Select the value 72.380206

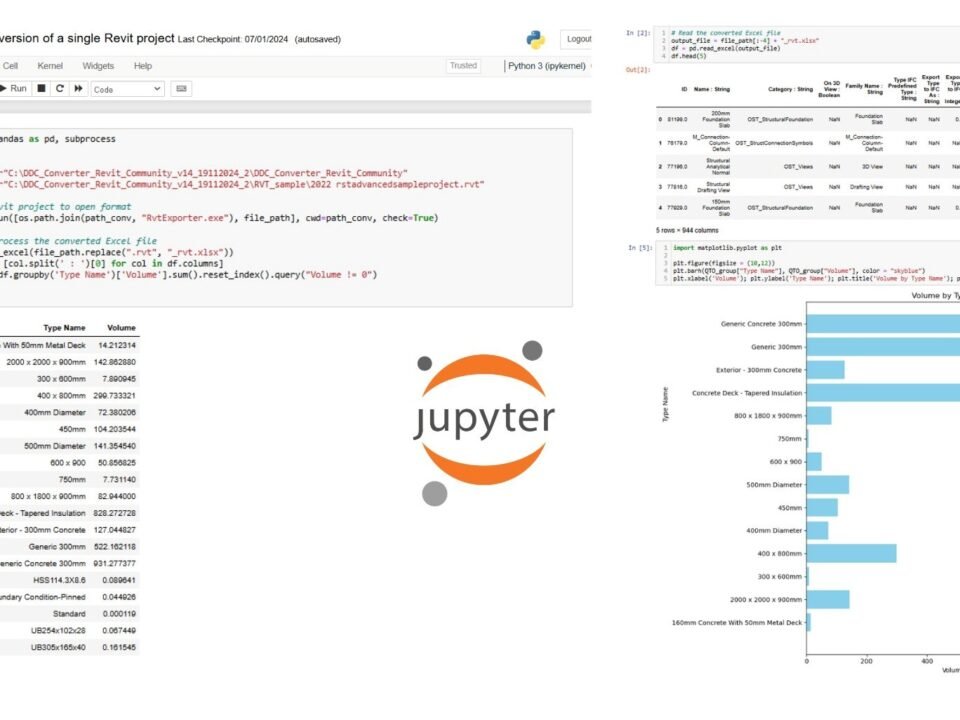pyautogui.click(x=117, y=413)
